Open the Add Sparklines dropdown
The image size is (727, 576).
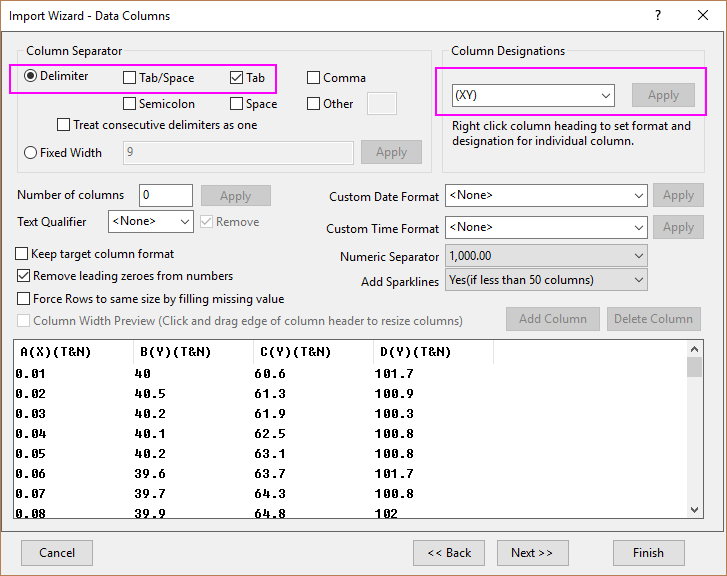click(546, 280)
